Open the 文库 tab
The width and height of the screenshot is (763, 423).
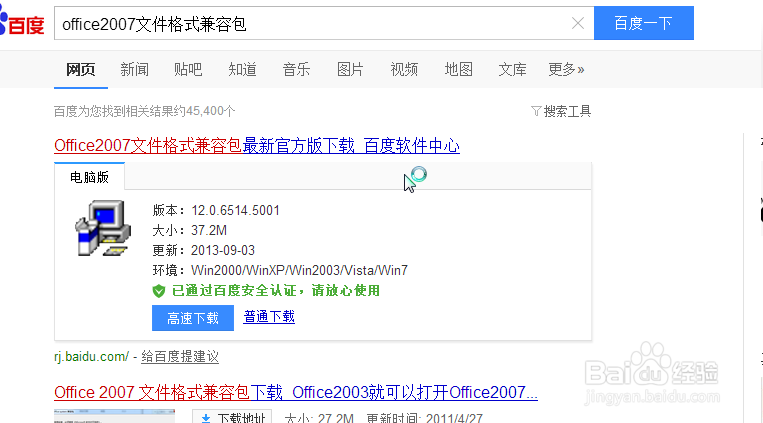point(512,70)
